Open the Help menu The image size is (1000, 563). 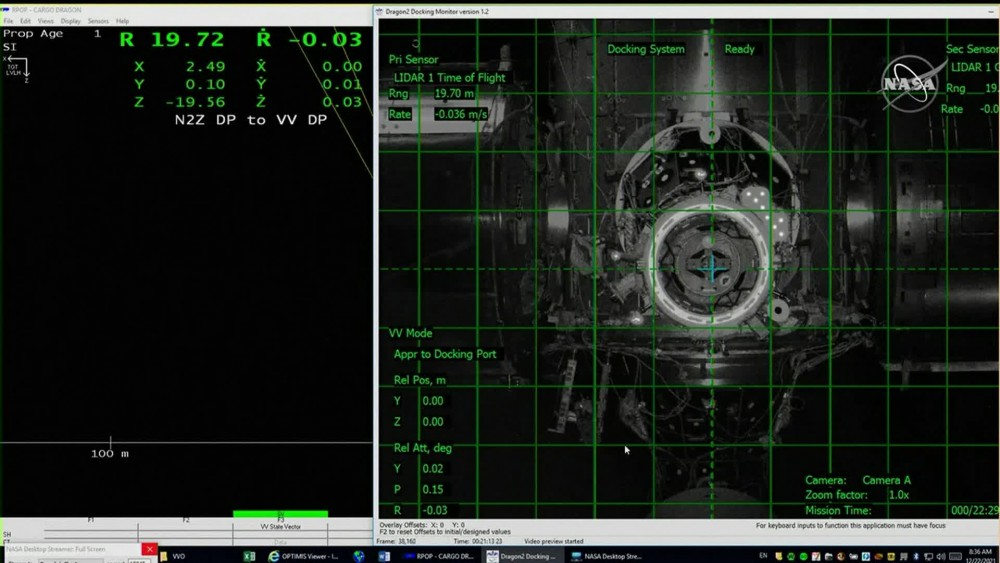point(122,21)
